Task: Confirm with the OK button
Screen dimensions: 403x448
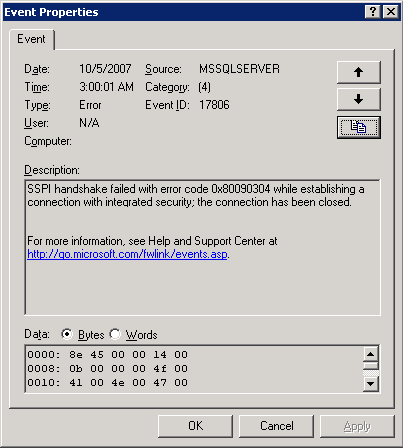Action: point(195,426)
